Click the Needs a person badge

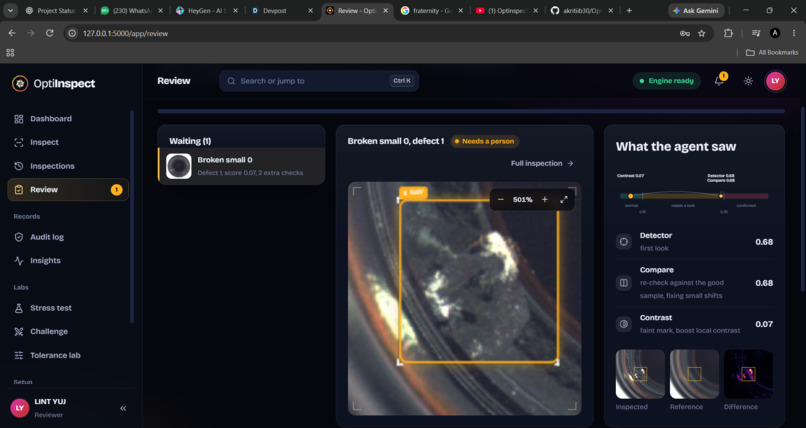(485, 141)
